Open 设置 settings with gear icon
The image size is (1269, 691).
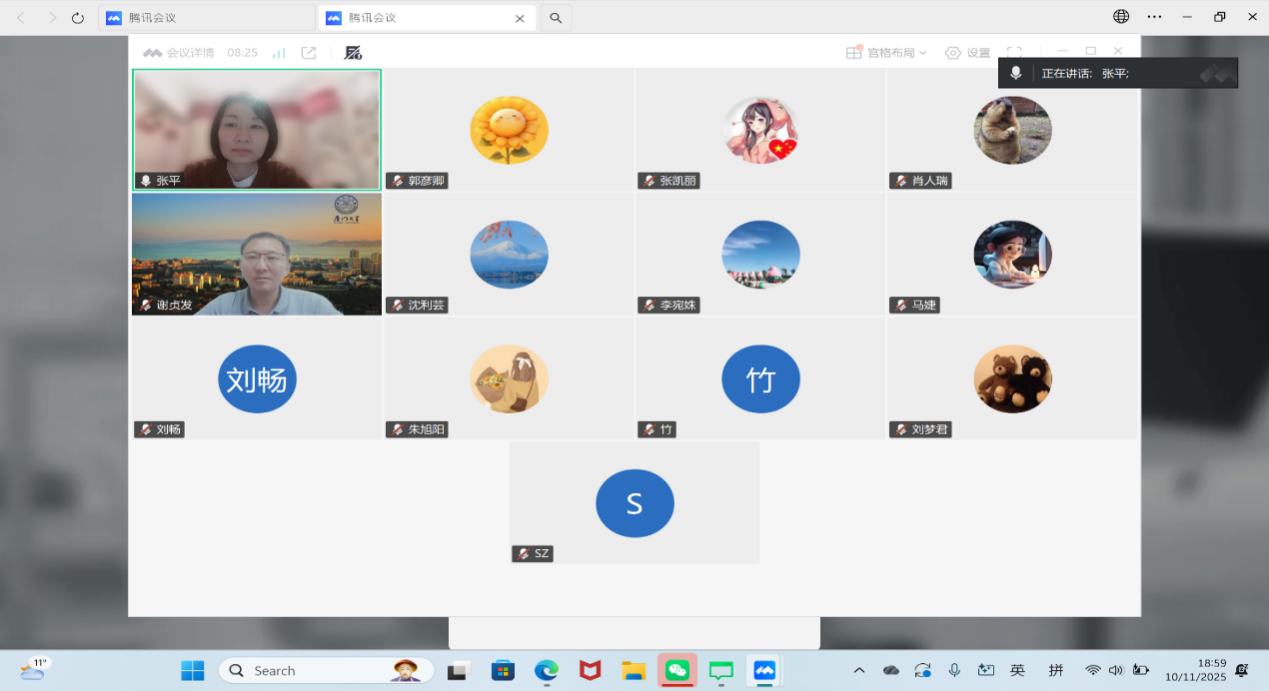[967, 53]
